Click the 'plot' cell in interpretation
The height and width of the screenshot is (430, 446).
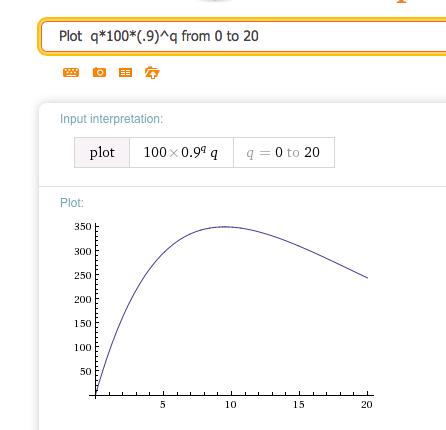tap(102, 153)
